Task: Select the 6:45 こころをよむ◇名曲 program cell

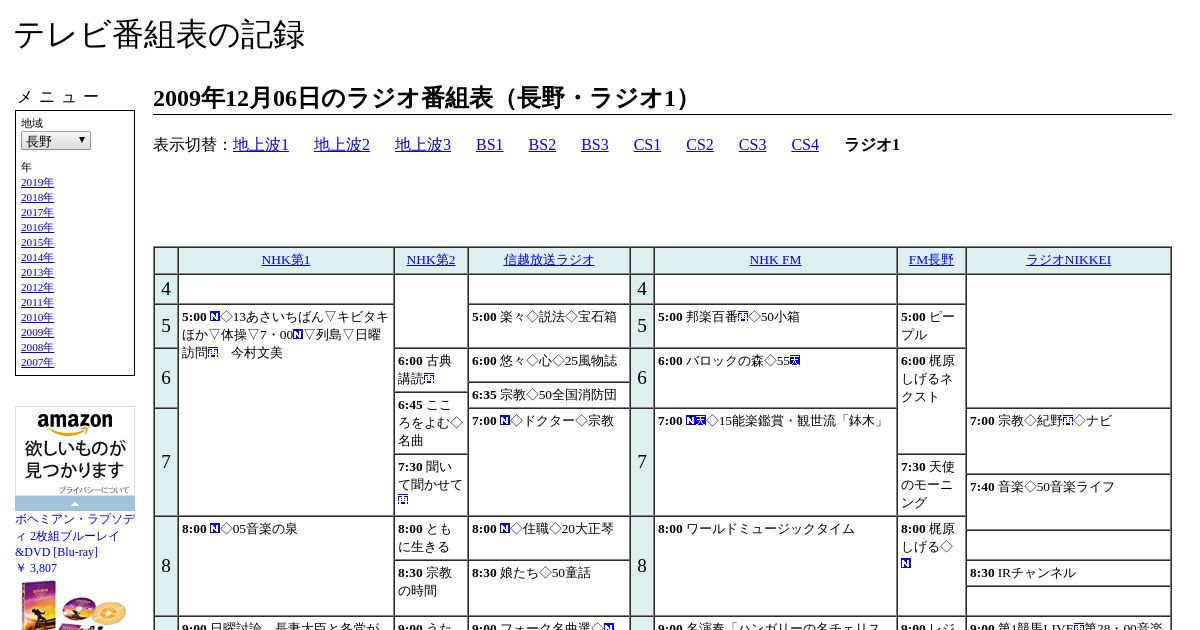Action: pyautogui.click(x=431, y=423)
